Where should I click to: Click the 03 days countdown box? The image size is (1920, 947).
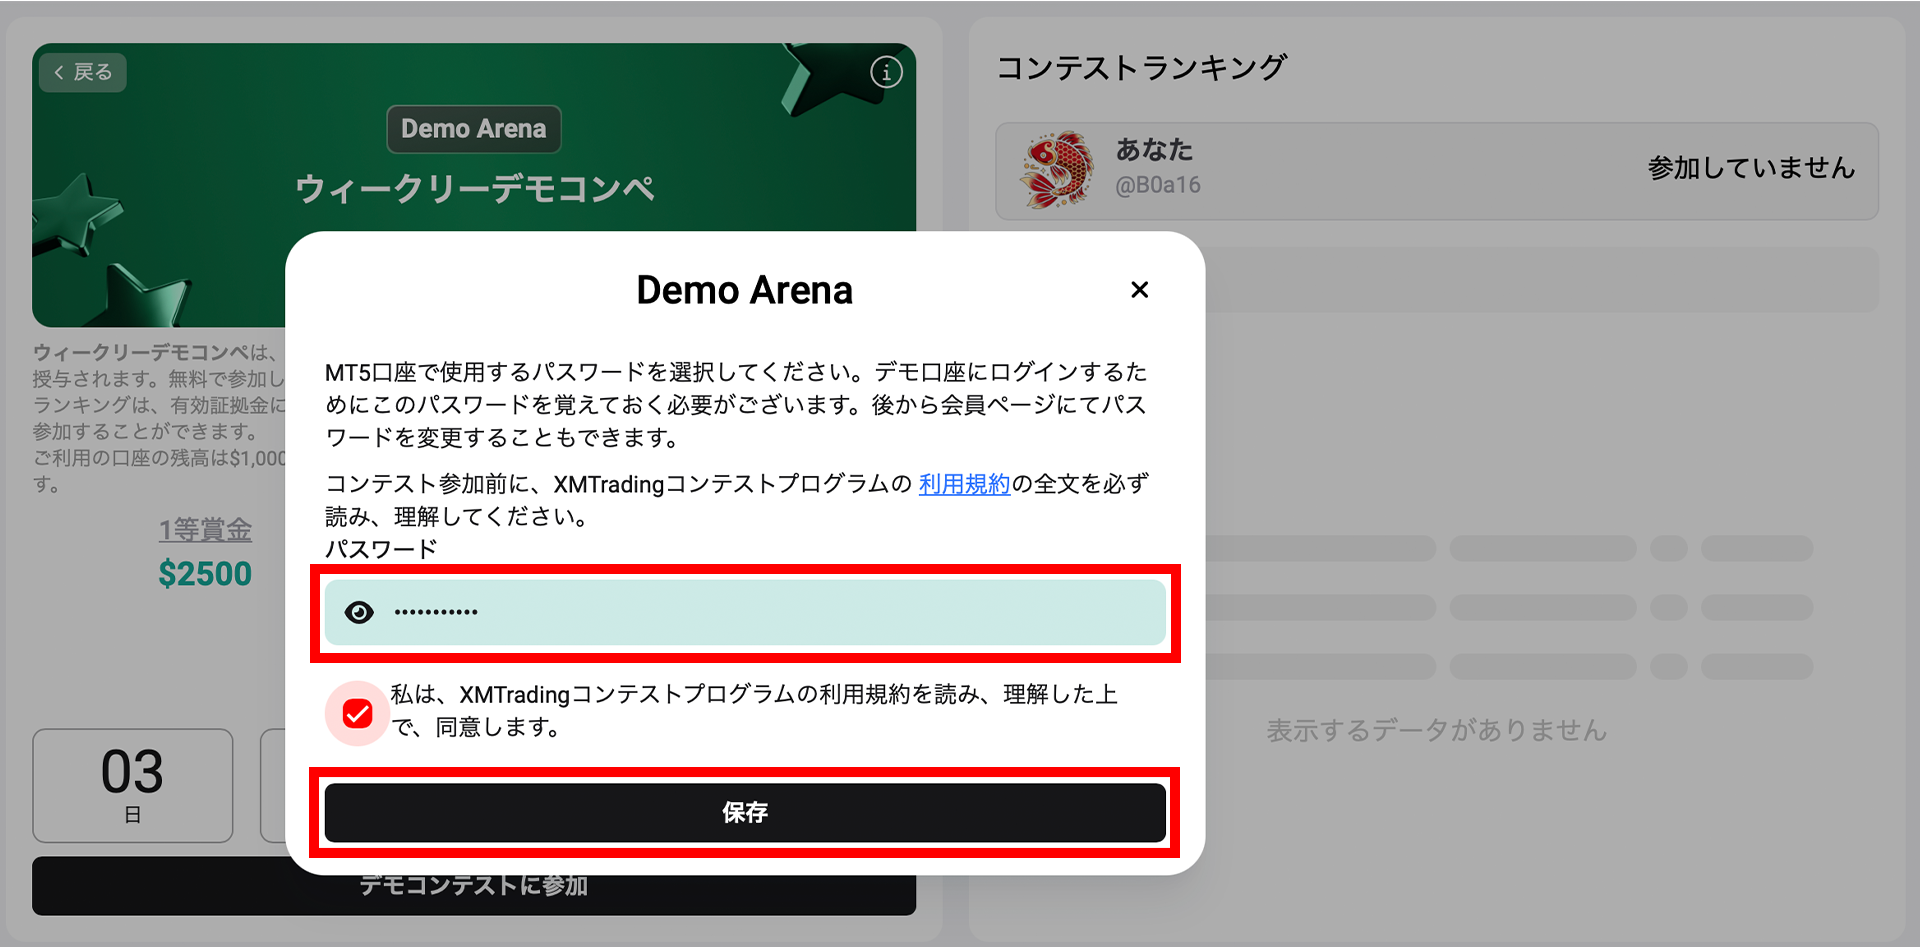(133, 785)
